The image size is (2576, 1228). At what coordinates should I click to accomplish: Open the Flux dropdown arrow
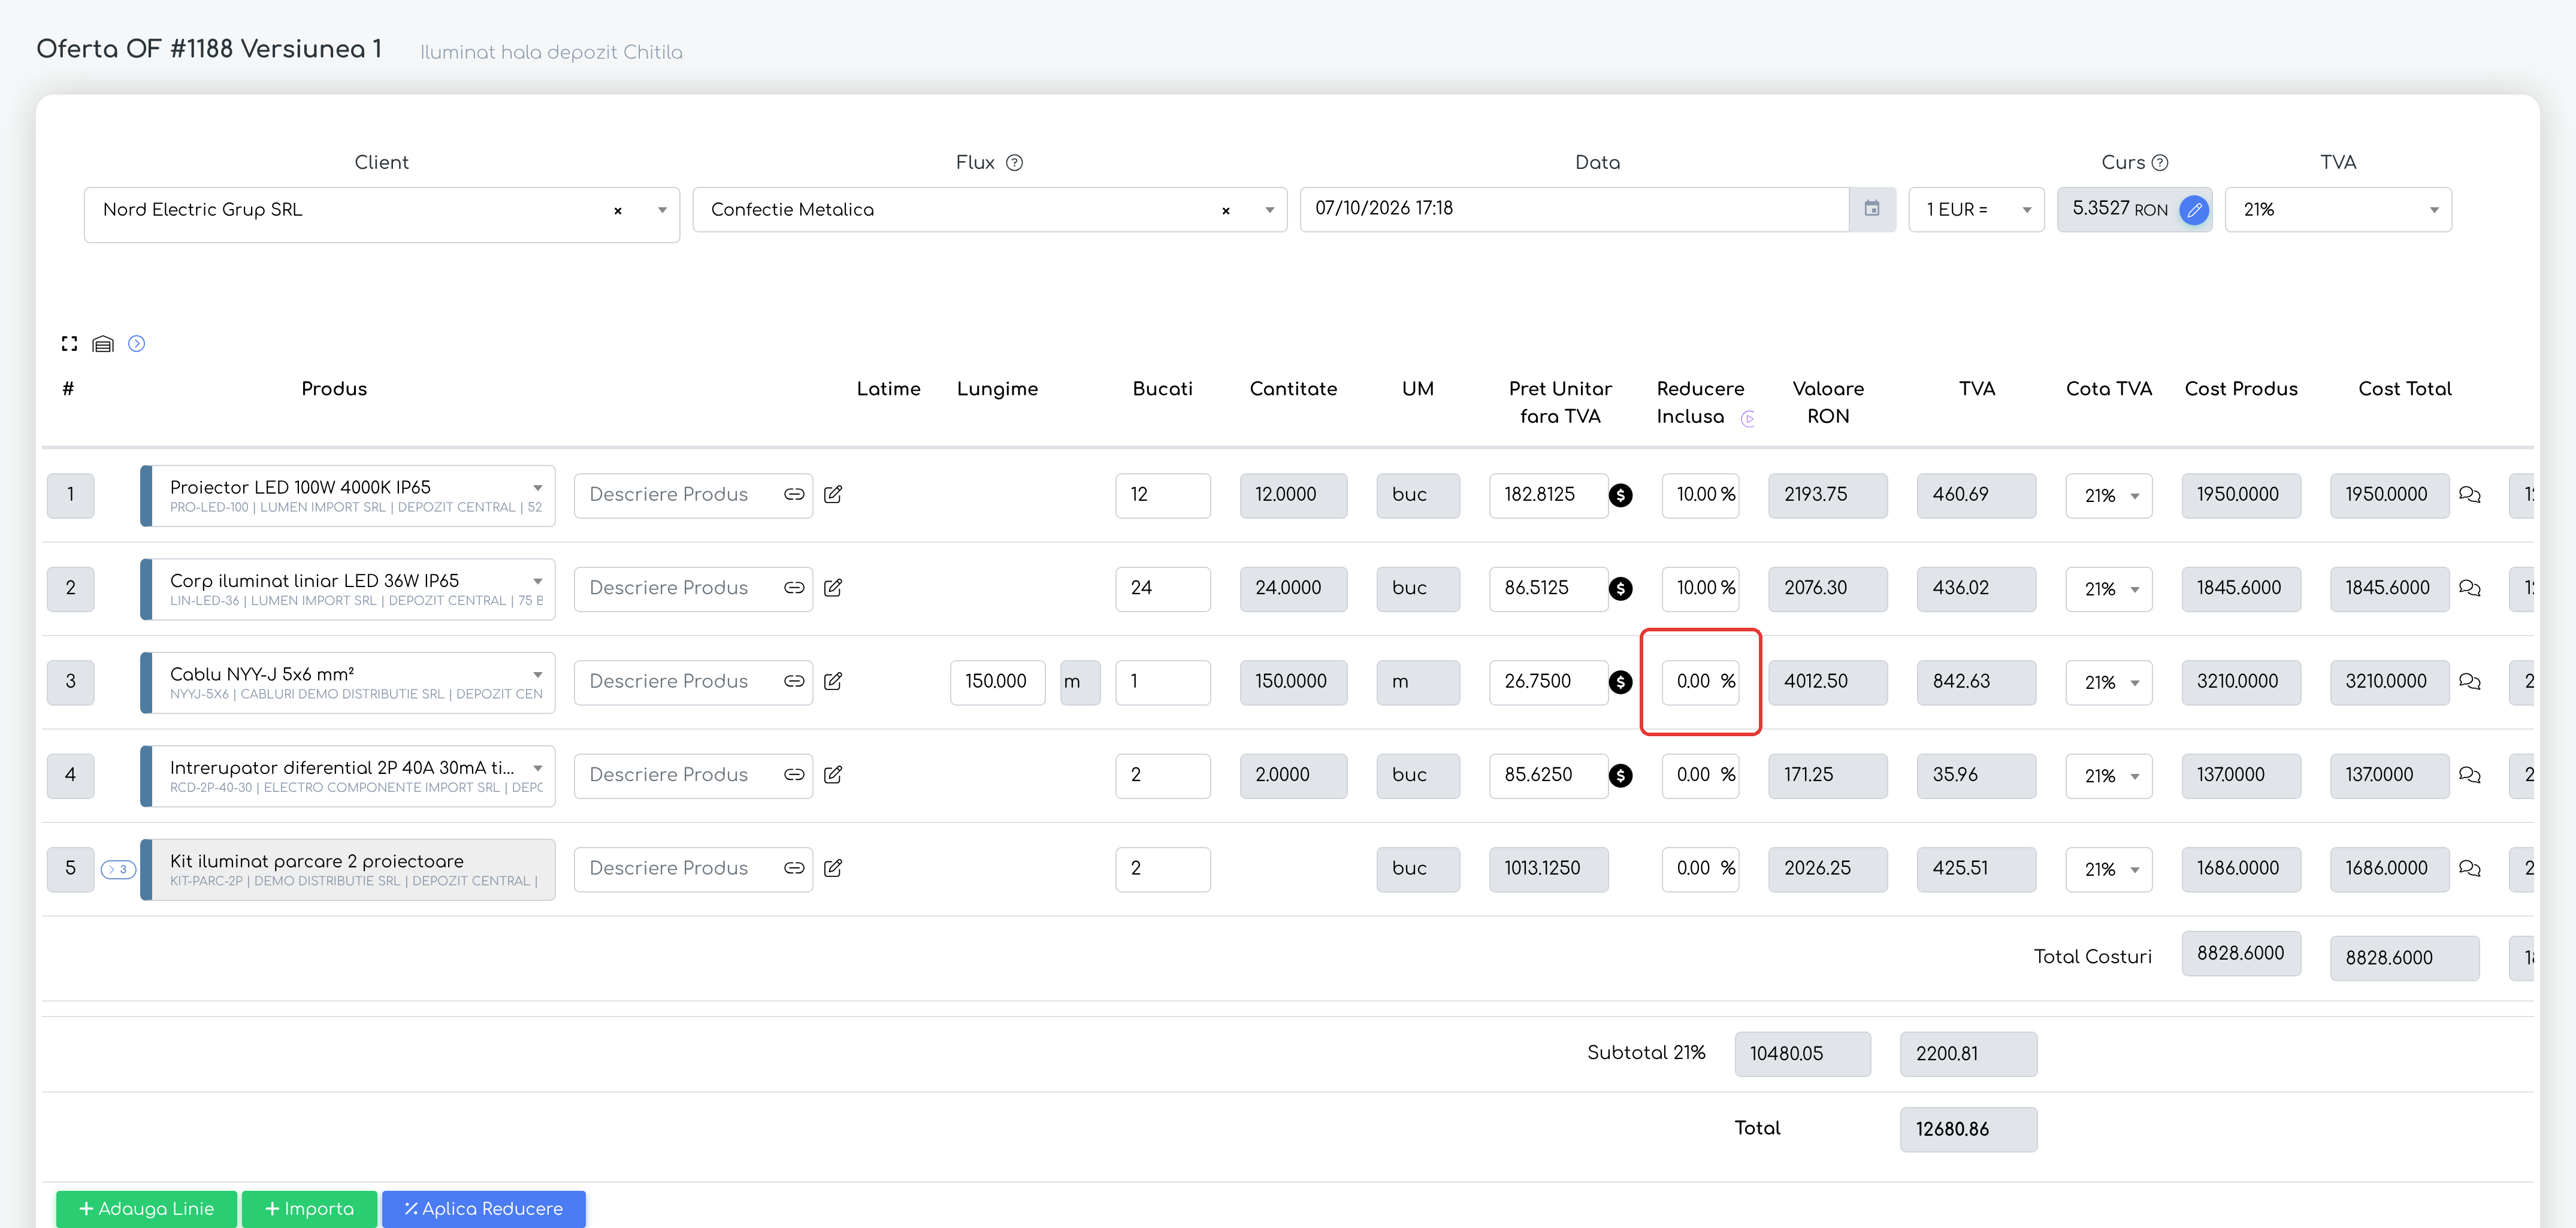click(1270, 210)
